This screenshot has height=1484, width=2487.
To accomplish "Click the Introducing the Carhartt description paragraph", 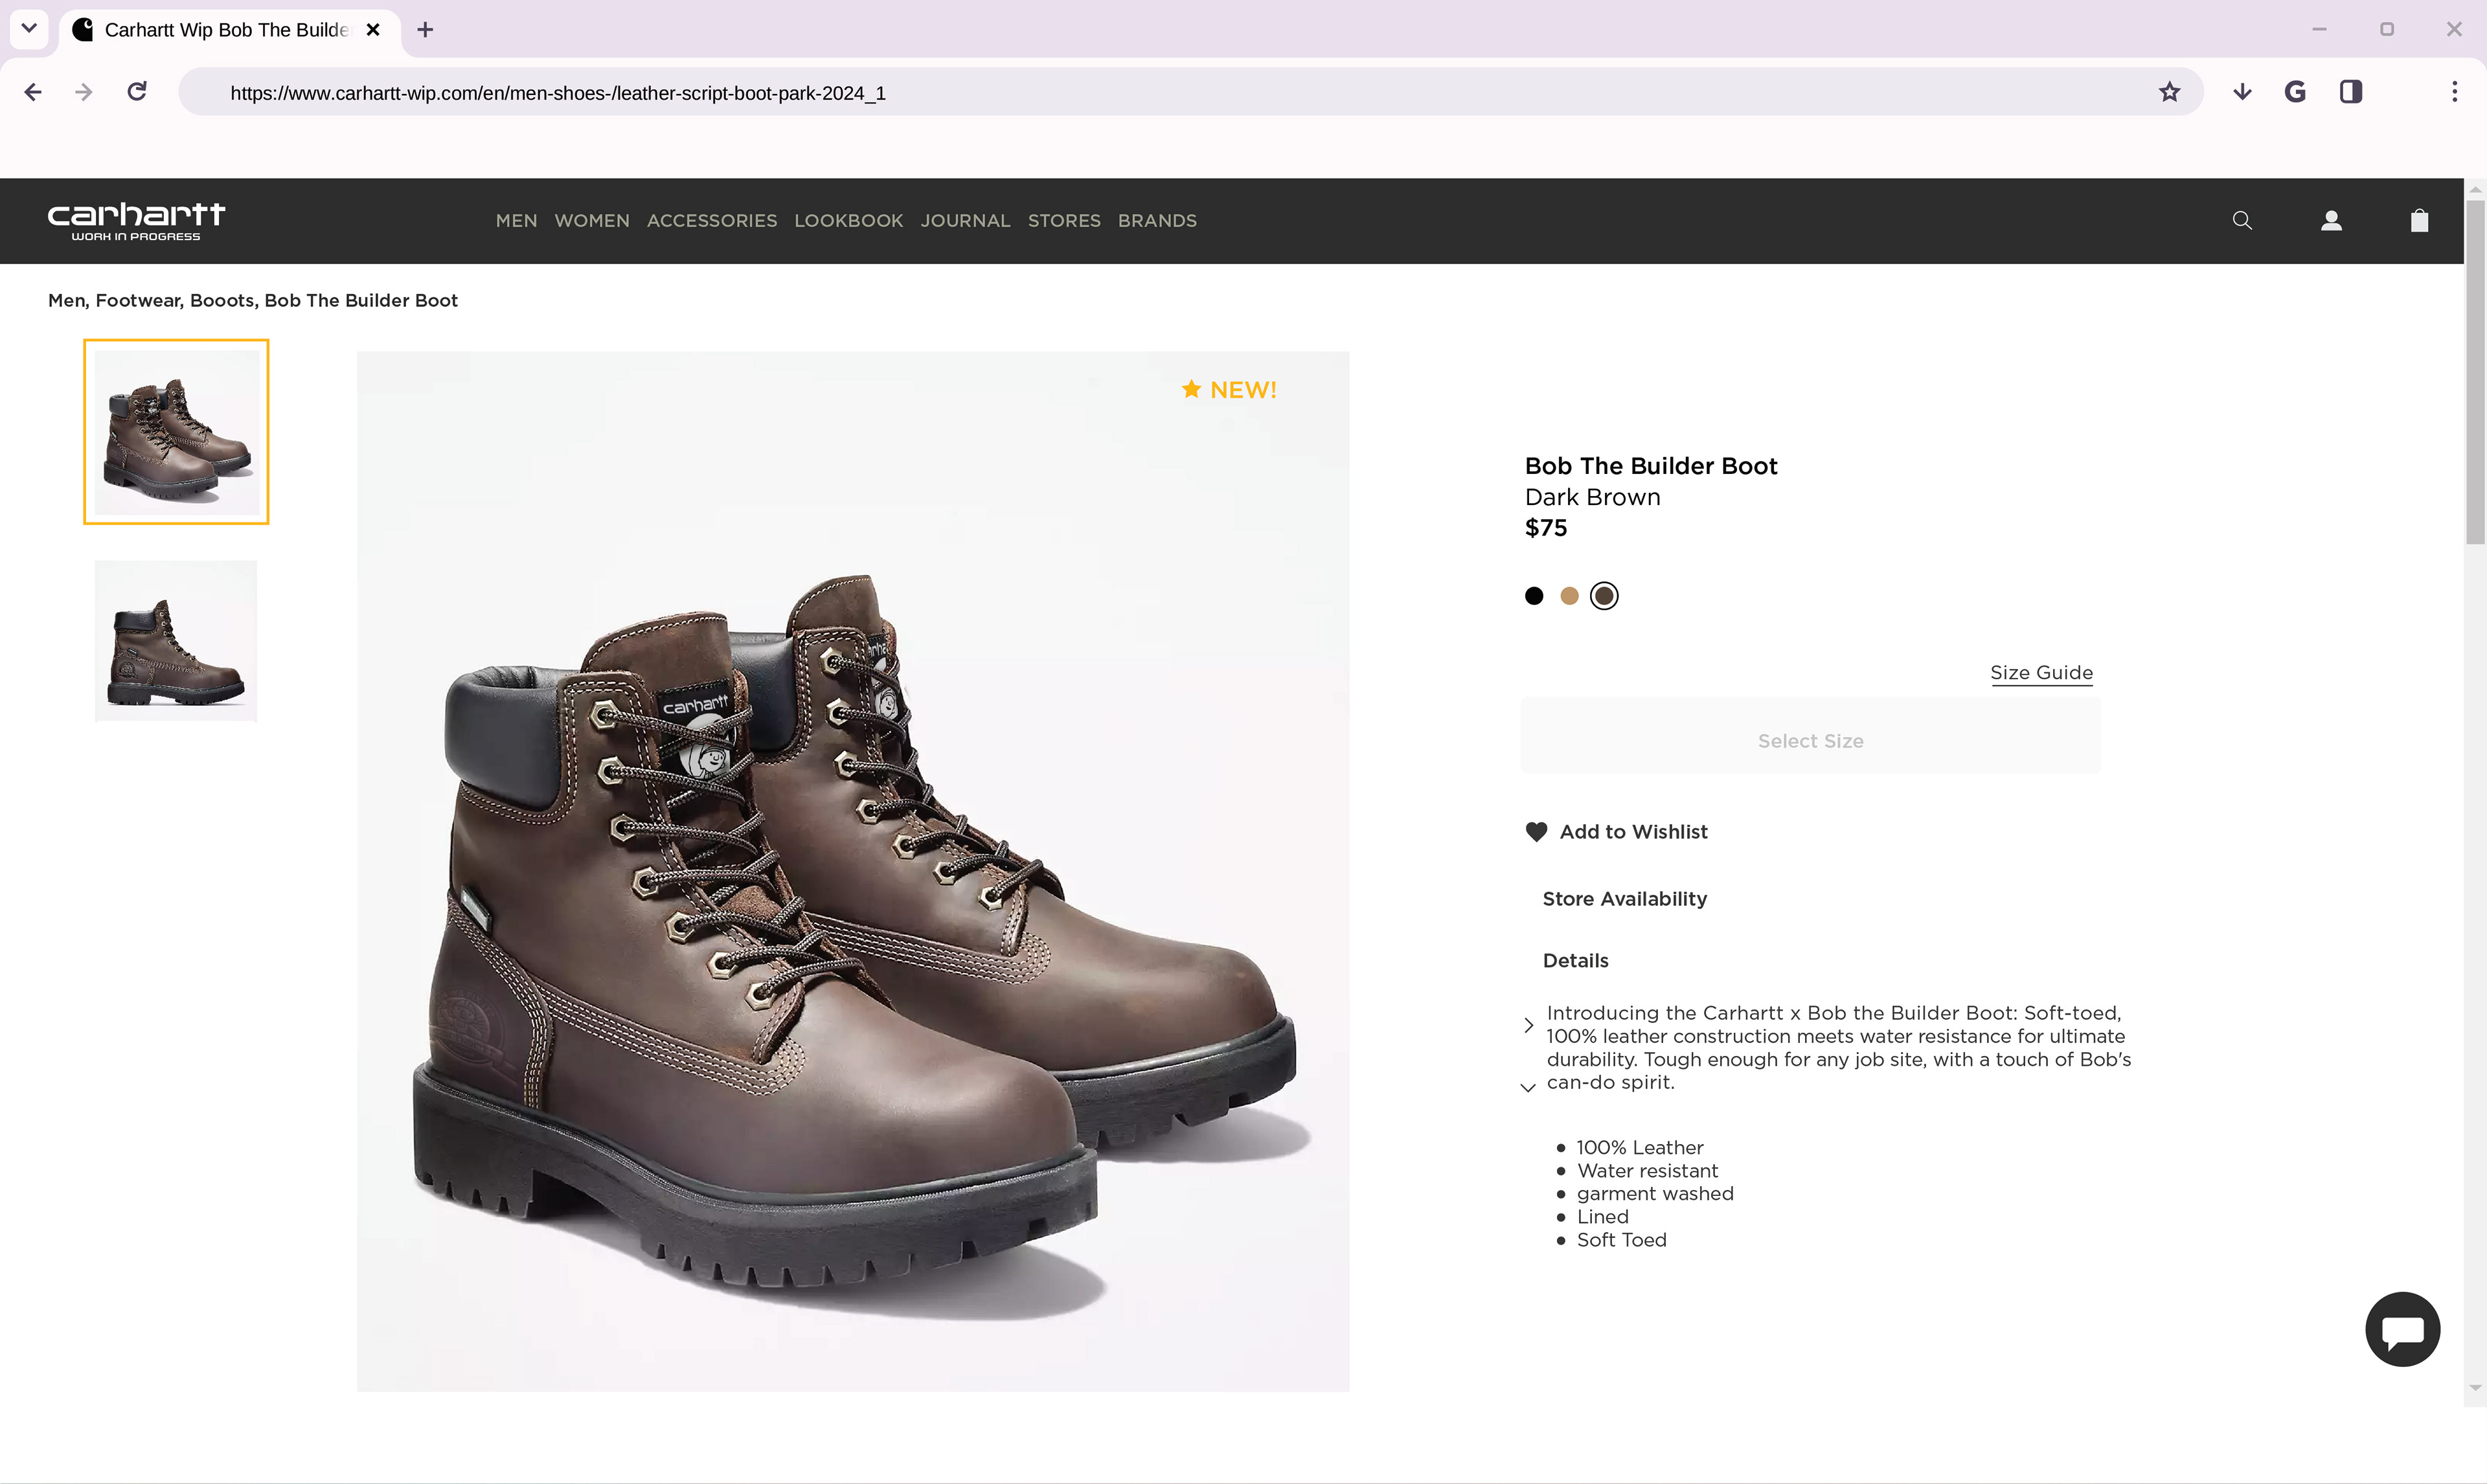I will (1839, 1048).
